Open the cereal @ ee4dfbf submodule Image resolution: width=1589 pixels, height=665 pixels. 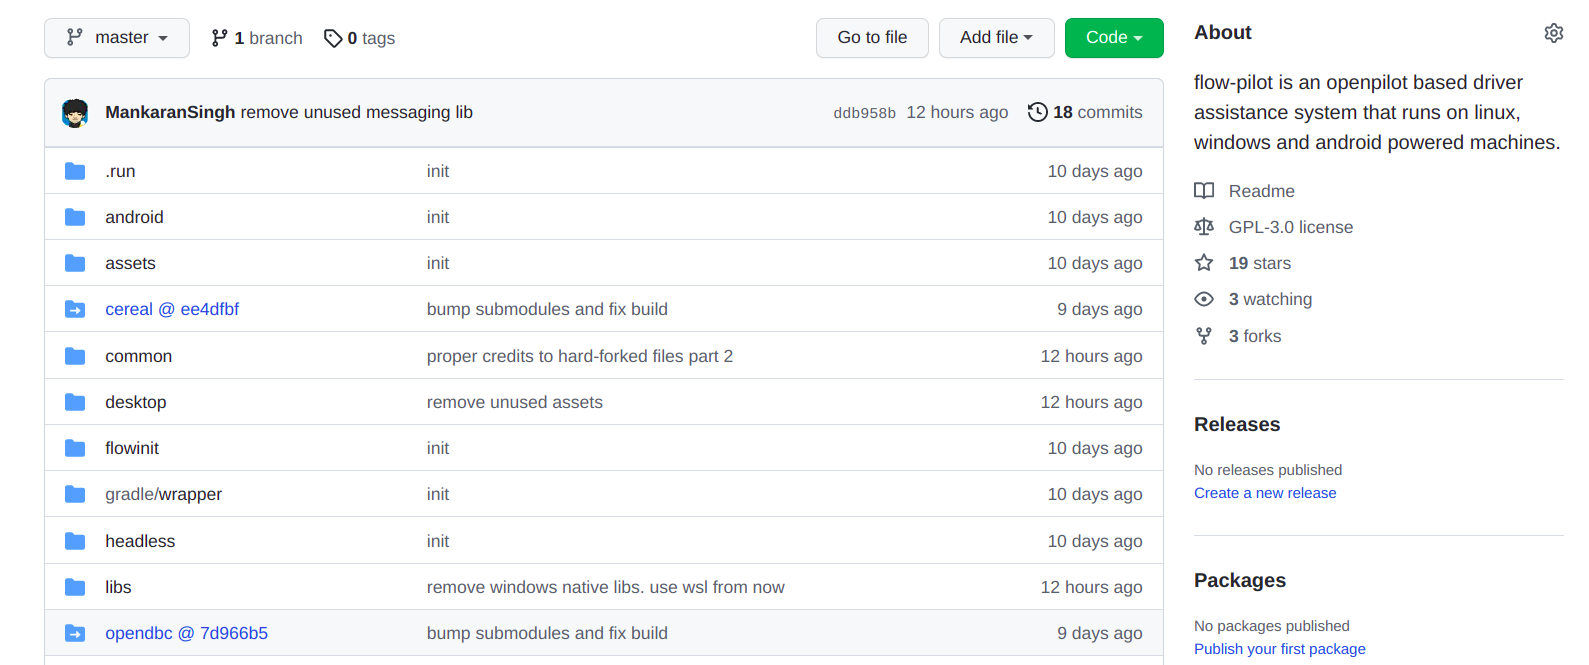pos(172,309)
